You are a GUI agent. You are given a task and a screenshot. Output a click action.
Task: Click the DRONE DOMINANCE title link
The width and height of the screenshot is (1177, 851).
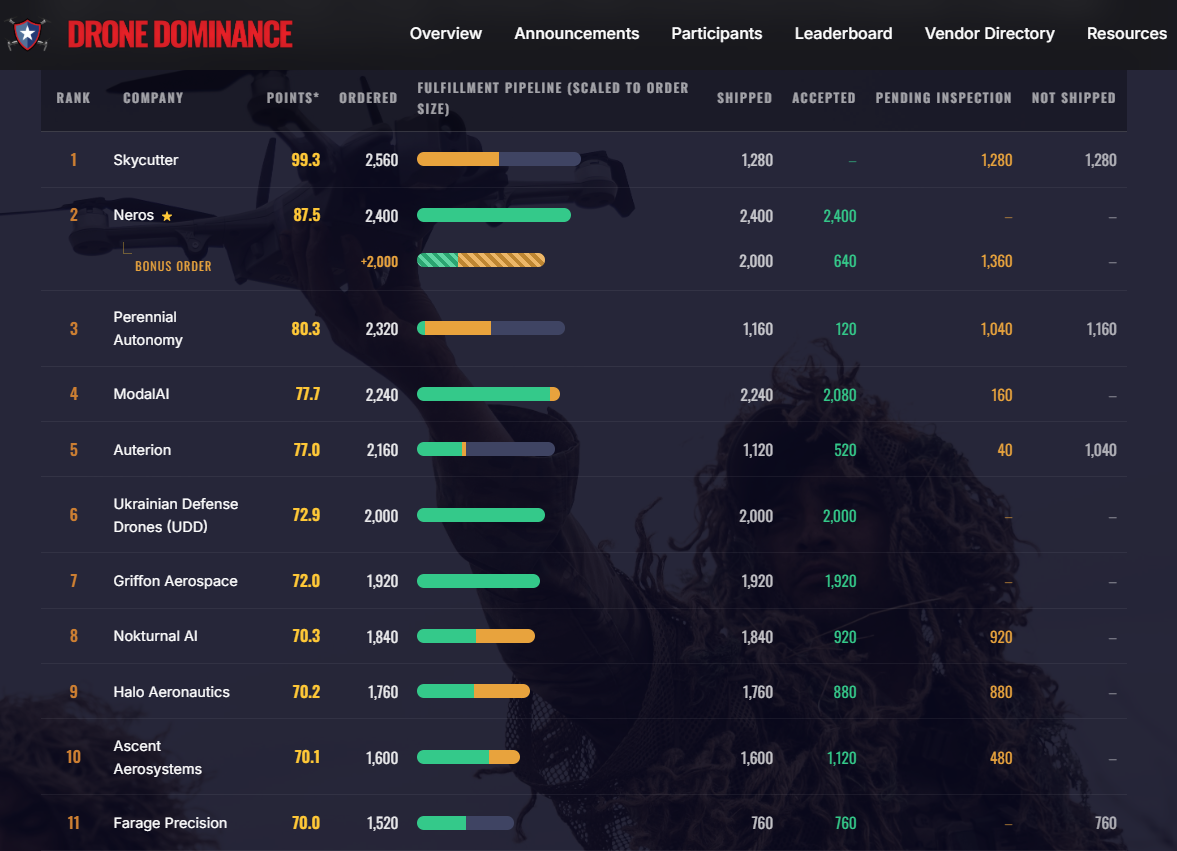pos(180,35)
